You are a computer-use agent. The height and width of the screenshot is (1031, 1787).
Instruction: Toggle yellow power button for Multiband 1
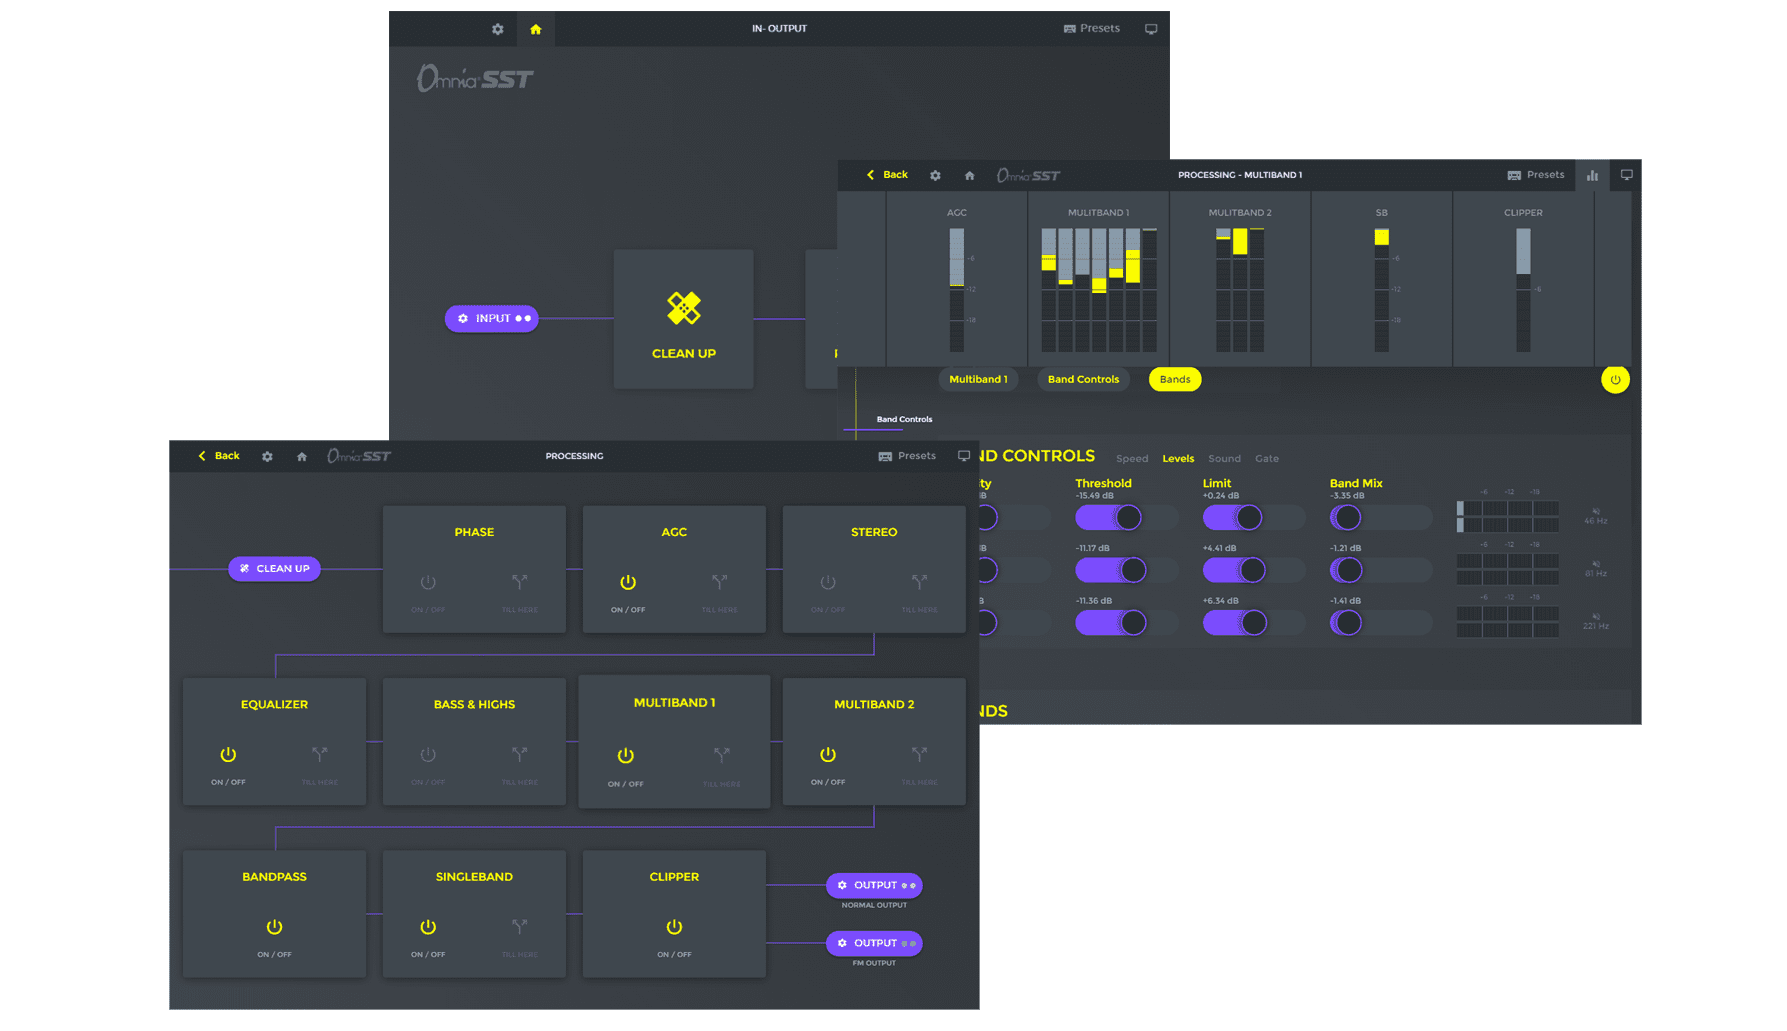tap(1615, 380)
